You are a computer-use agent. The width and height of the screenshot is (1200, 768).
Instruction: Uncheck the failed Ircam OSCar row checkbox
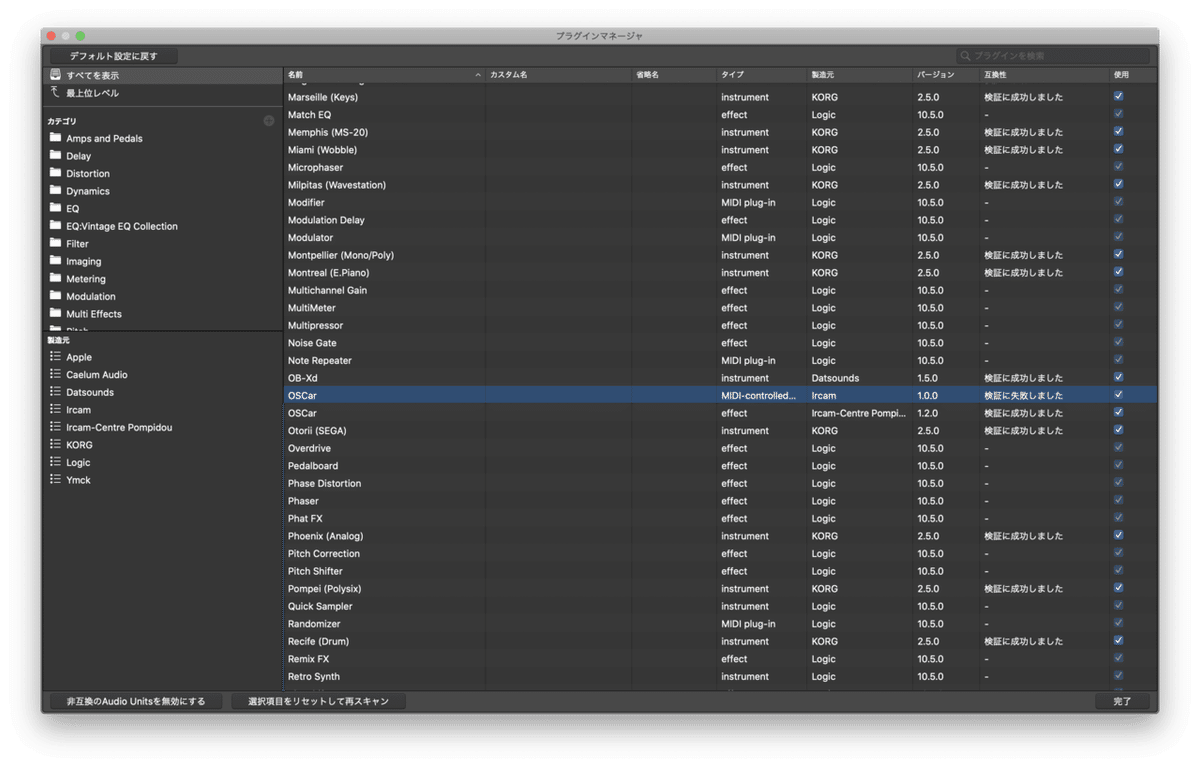point(1118,395)
